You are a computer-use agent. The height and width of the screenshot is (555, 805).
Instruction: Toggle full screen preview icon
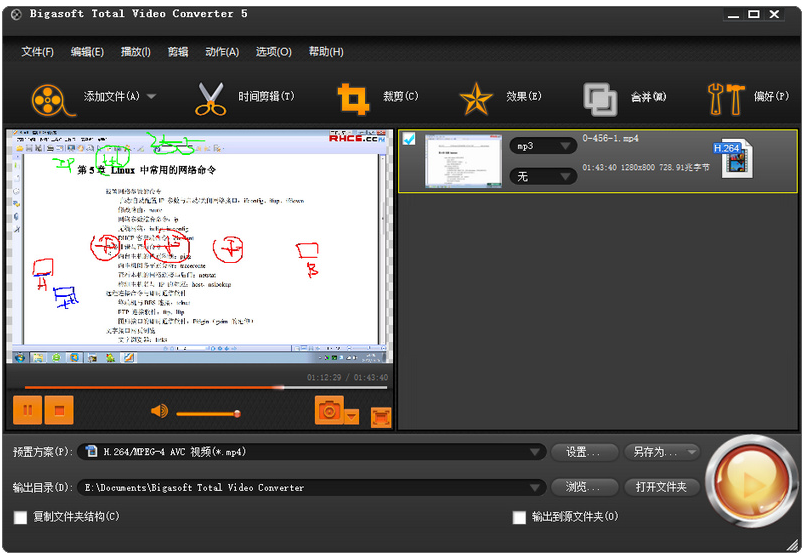(x=381, y=417)
